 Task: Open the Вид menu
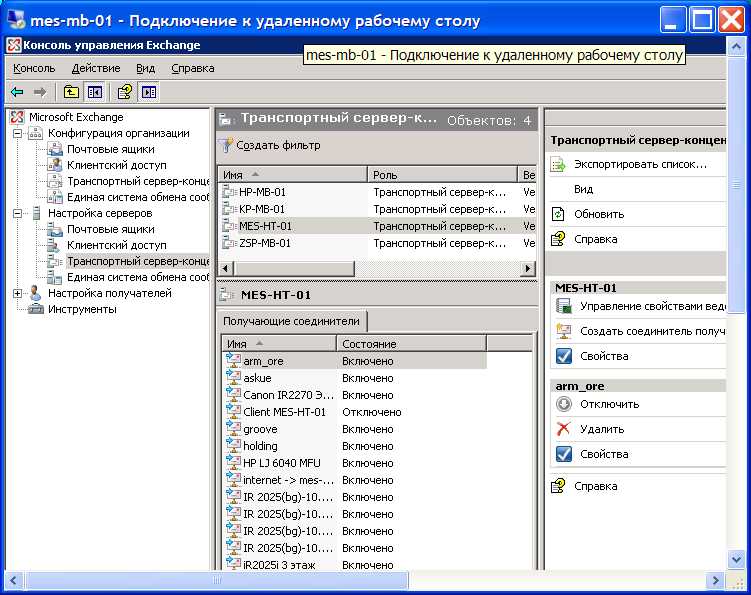click(145, 68)
